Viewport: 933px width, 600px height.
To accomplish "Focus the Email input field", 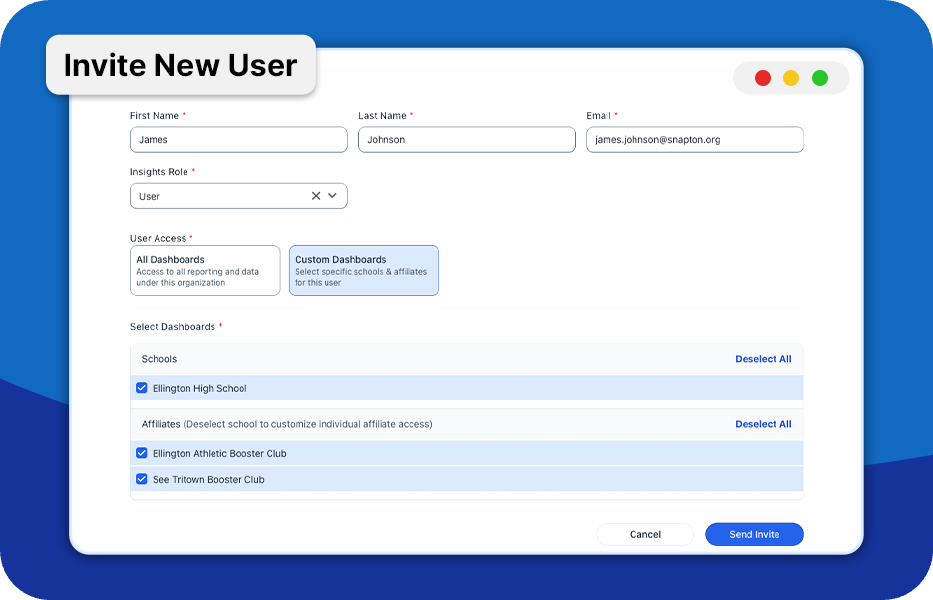I will [x=694, y=140].
